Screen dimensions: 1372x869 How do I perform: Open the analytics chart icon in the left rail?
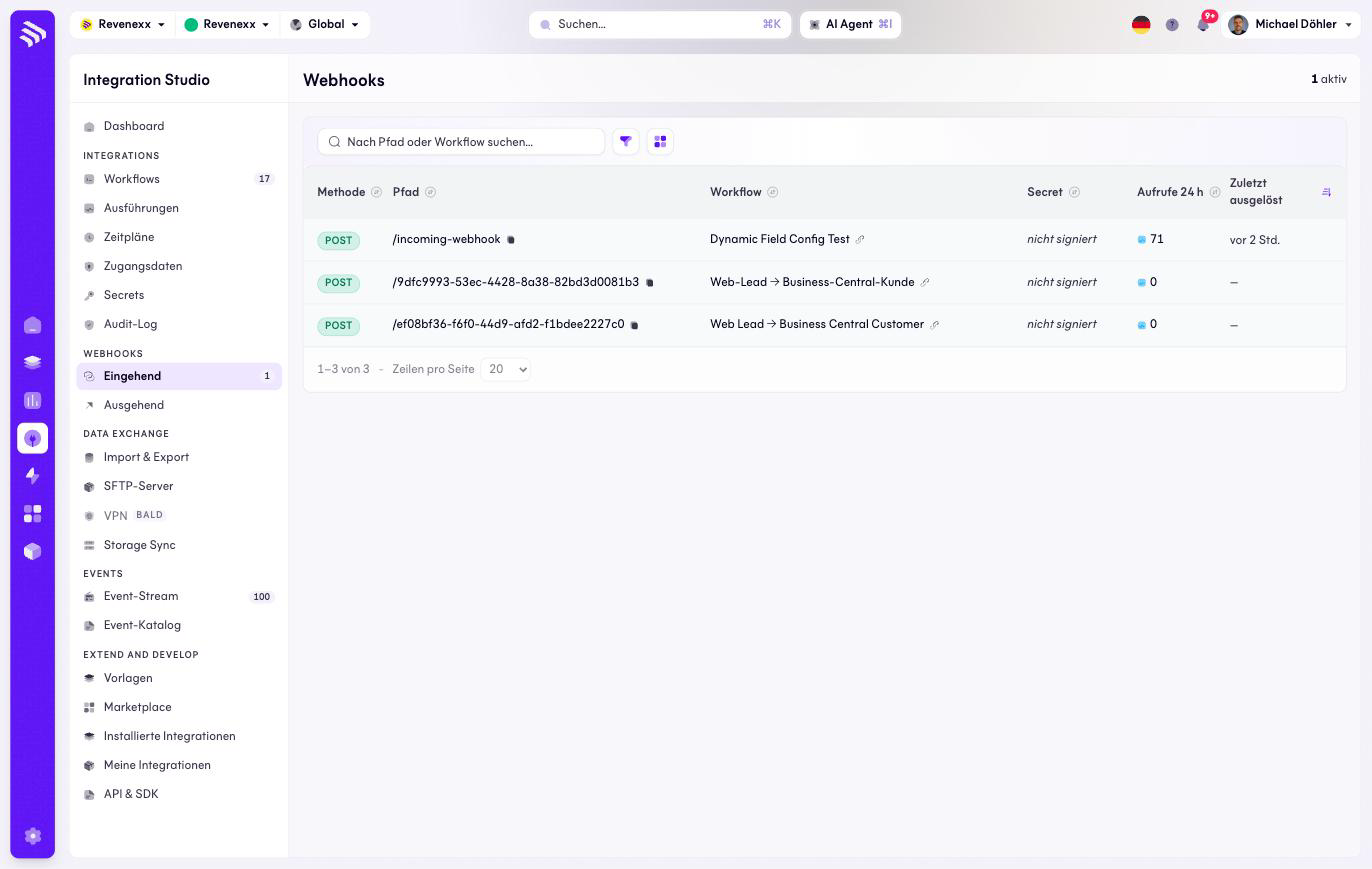[32, 401]
